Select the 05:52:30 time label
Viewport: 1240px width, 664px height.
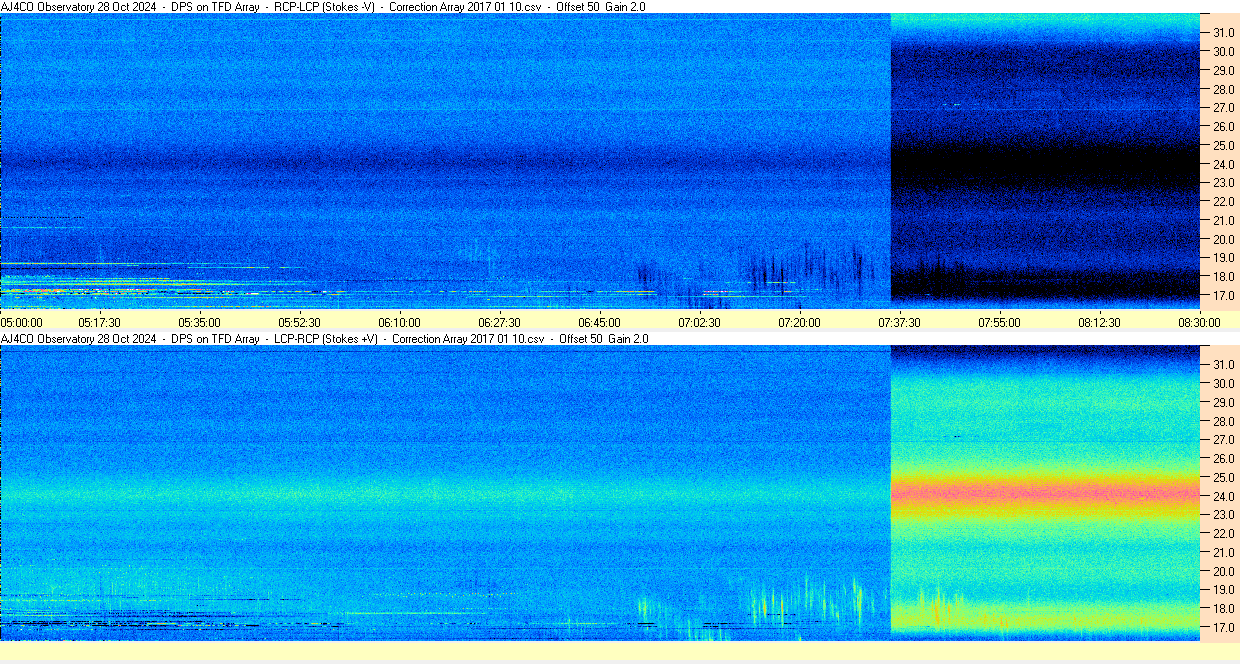300,322
